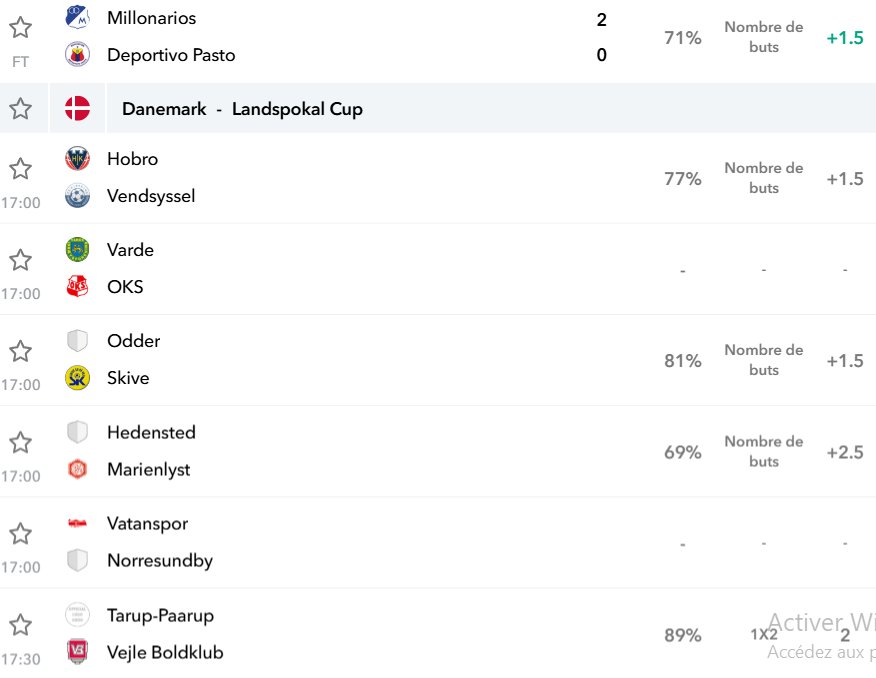Screen dimensions: 876x678
Task: Toggle favorite star for Hobro vs Vendsyssel
Action: [21, 169]
